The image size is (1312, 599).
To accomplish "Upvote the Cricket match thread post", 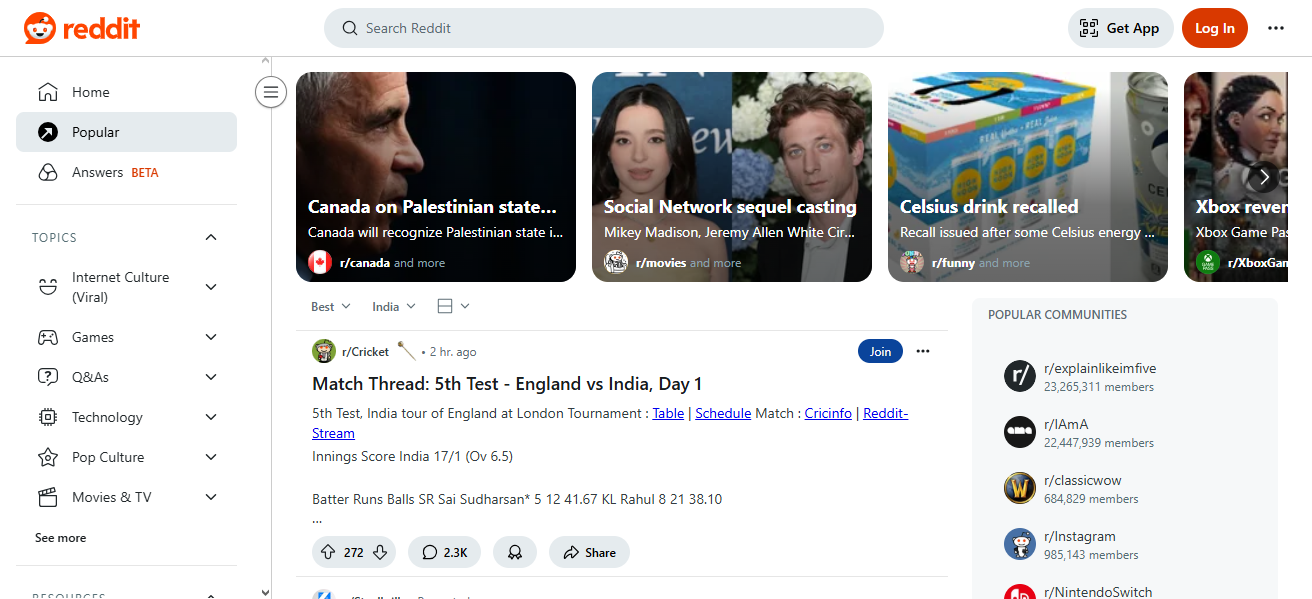I will [x=327, y=552].
